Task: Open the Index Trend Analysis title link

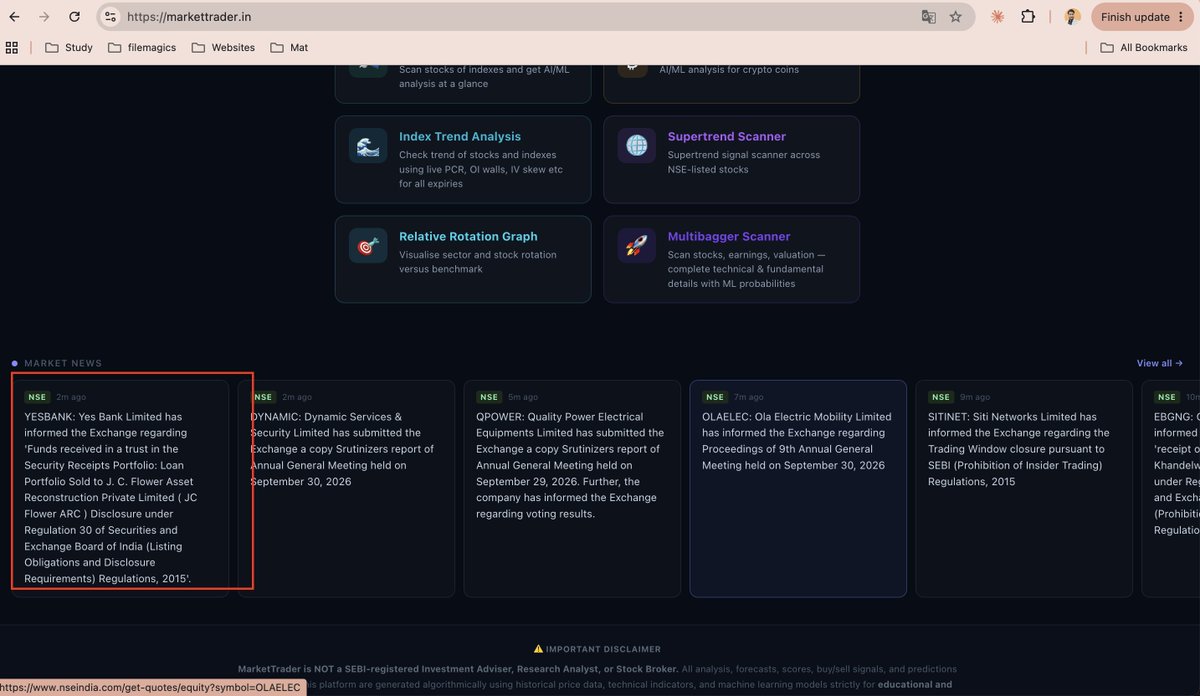Action: pos(460,137)
